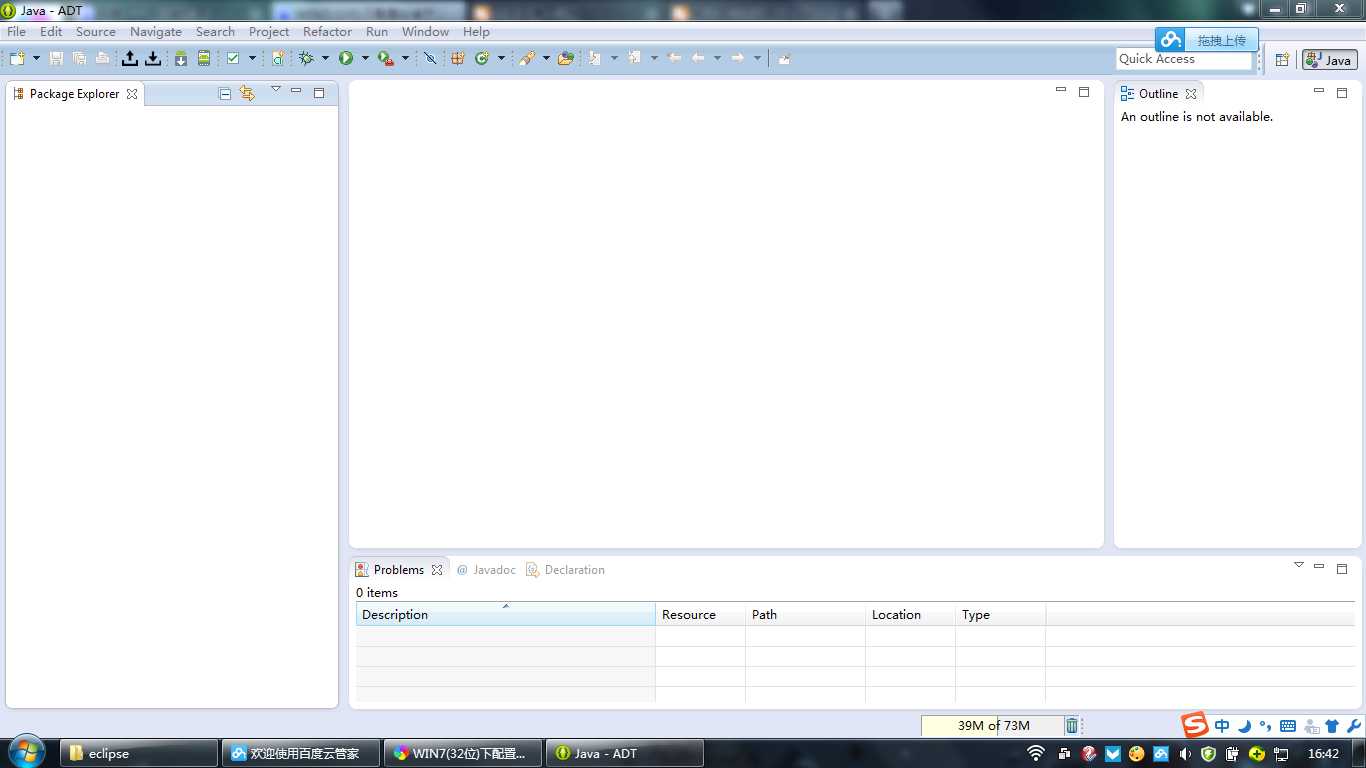This screenshot has width=1366, height=768.
Task: Open Problems panel View Menu triangle
Action: point(1299,565)
